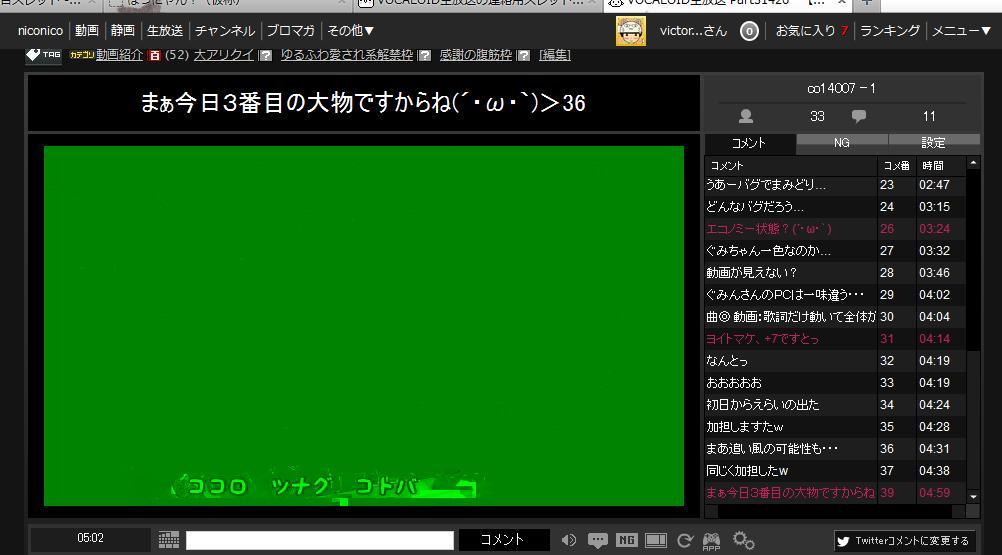Click the notification count circle icon
The image size is (1002, 555).
pos(749,31)
